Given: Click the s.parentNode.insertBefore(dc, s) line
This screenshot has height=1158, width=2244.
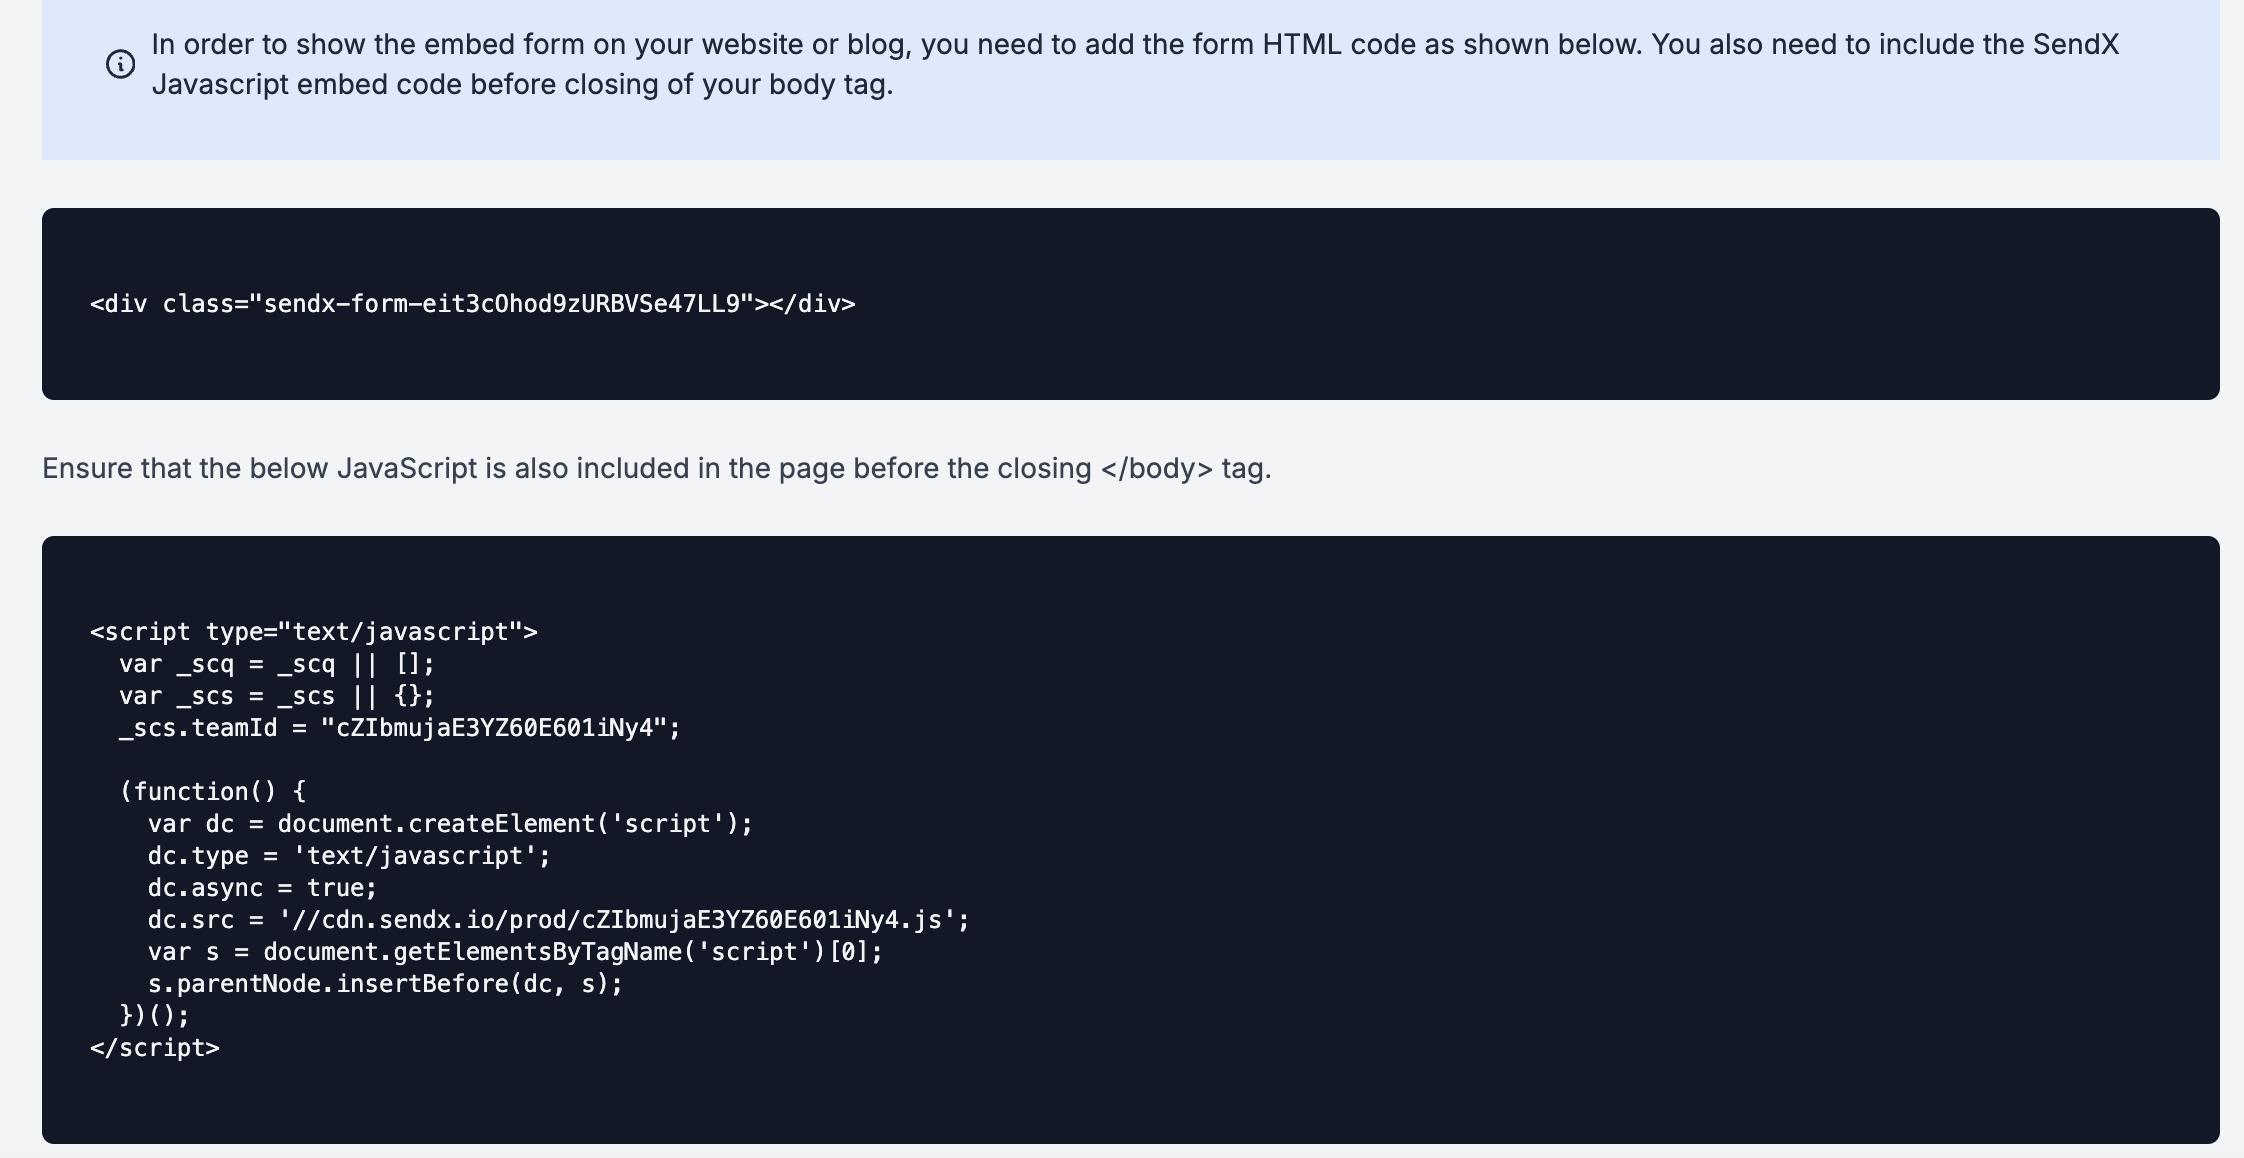Looking at the screenshot, I should tap(385, 984).
